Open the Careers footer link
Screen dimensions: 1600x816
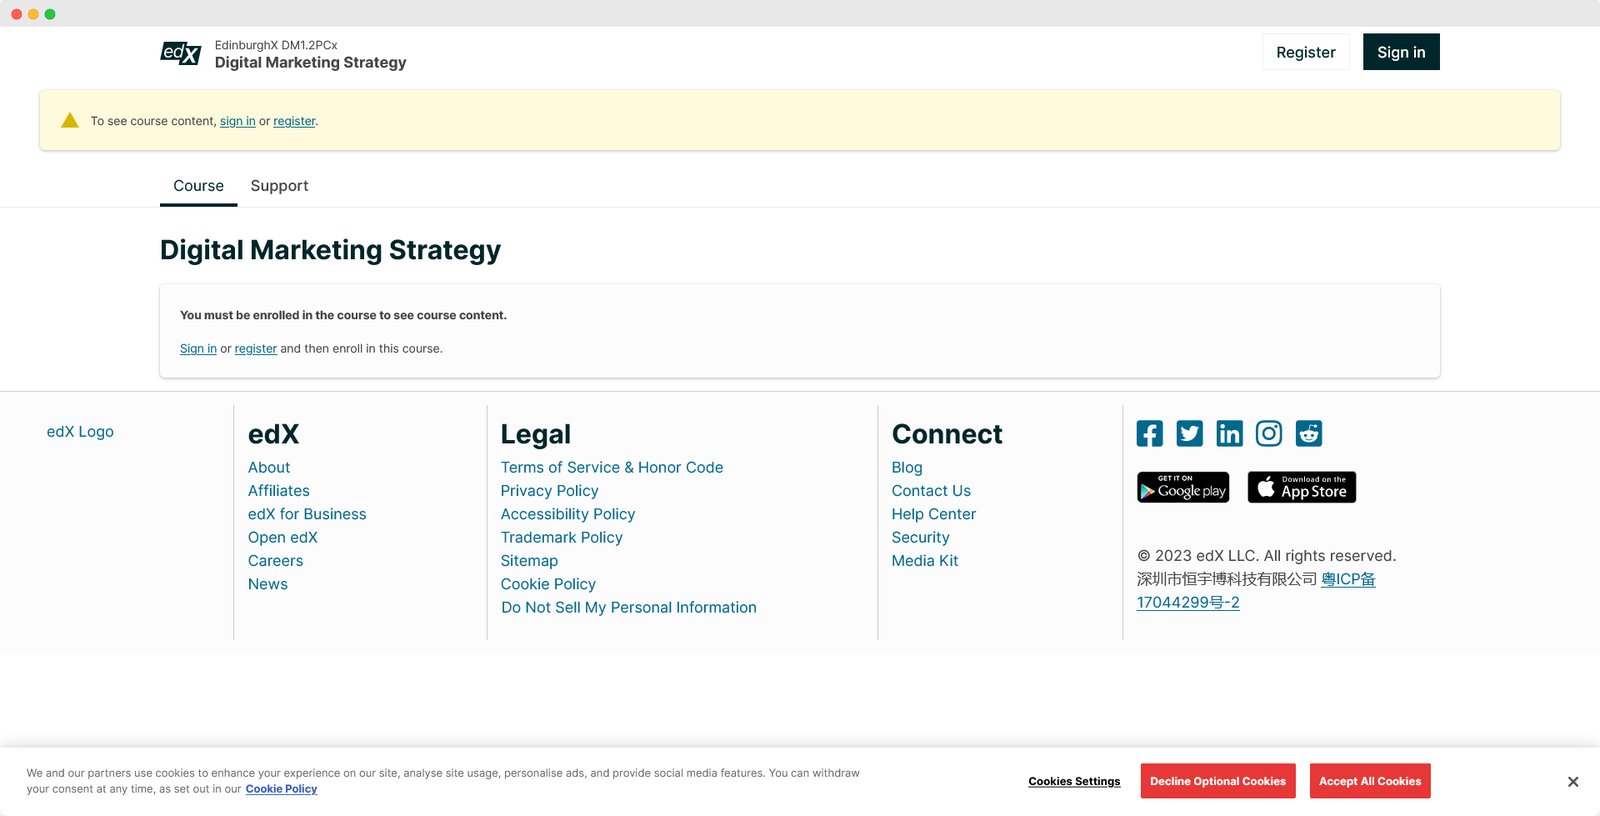coord(276,561)
